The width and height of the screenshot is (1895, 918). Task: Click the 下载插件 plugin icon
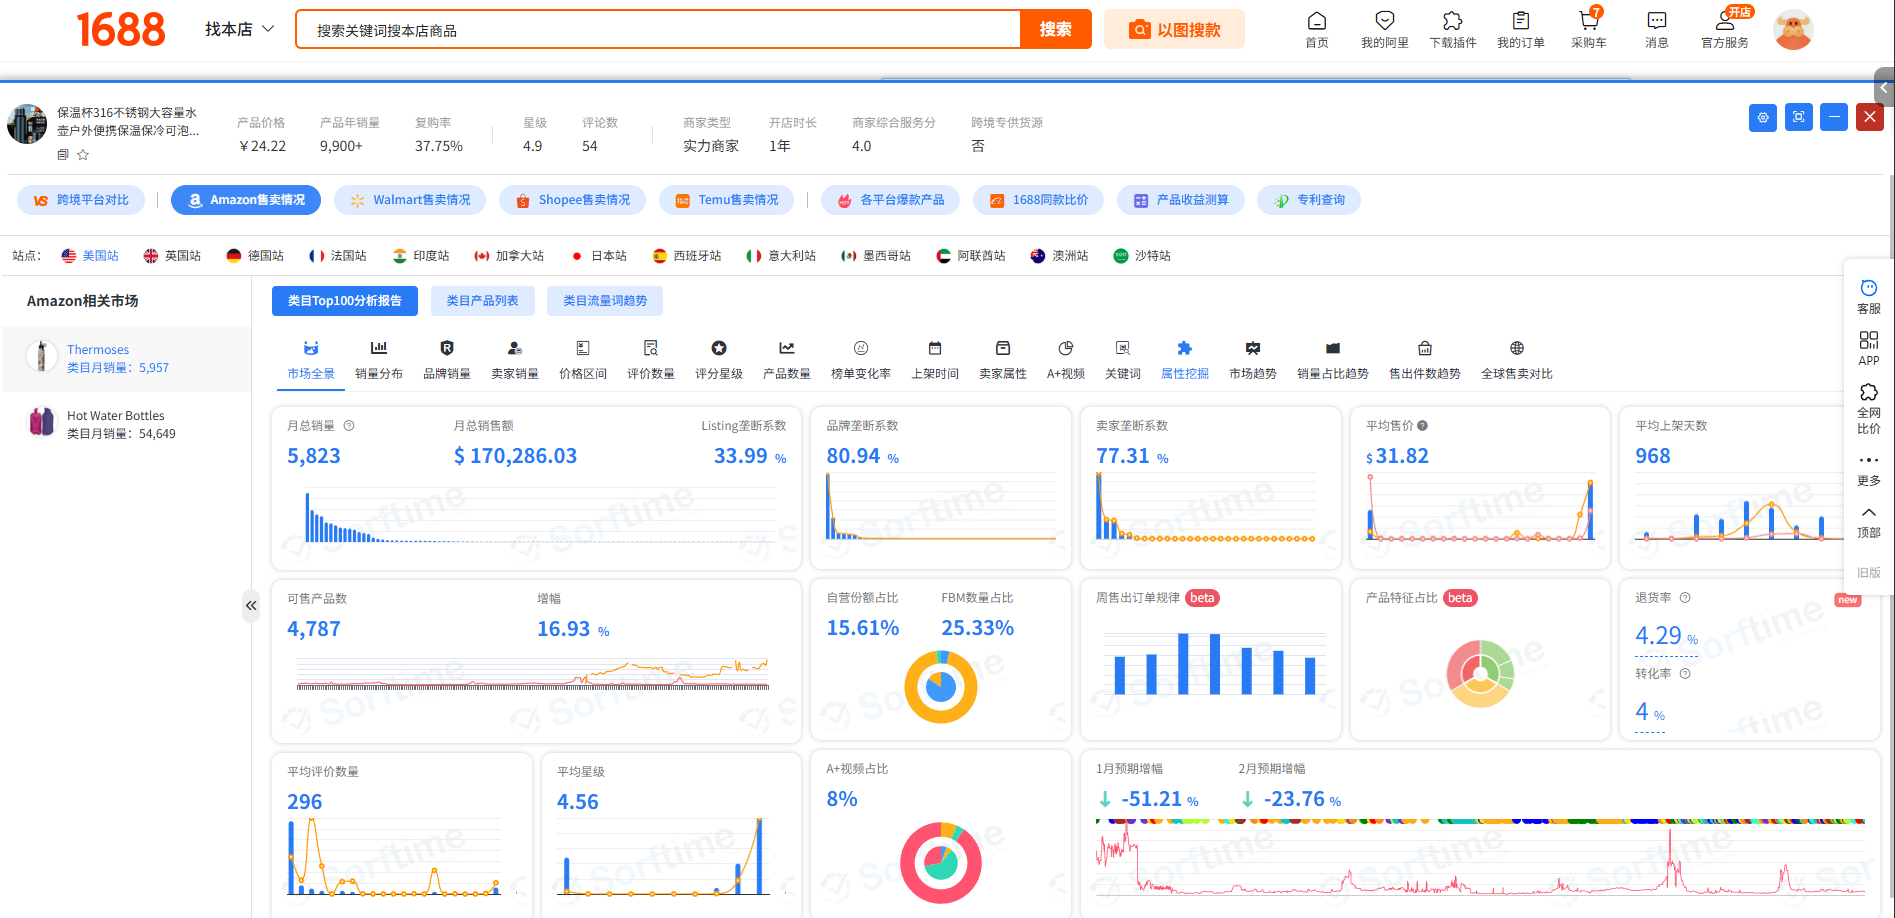click(1452, 29)
